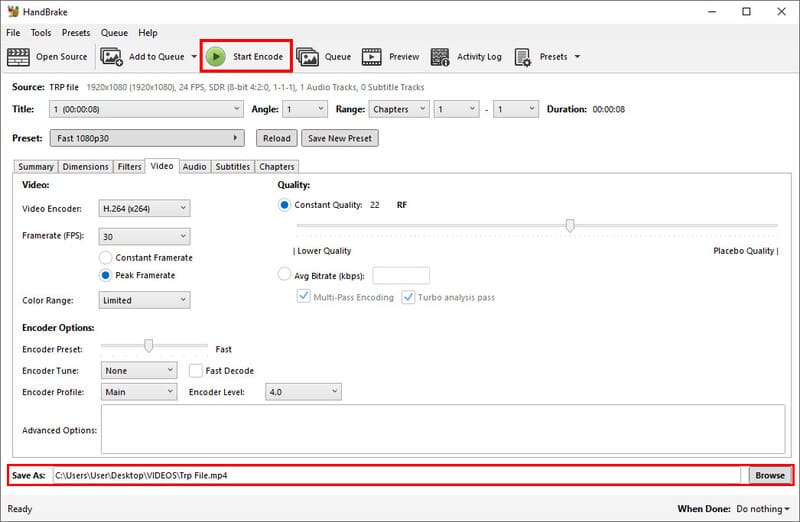
Task: Click the Add to Queue picture icon
Action: (x=111, y=57)
